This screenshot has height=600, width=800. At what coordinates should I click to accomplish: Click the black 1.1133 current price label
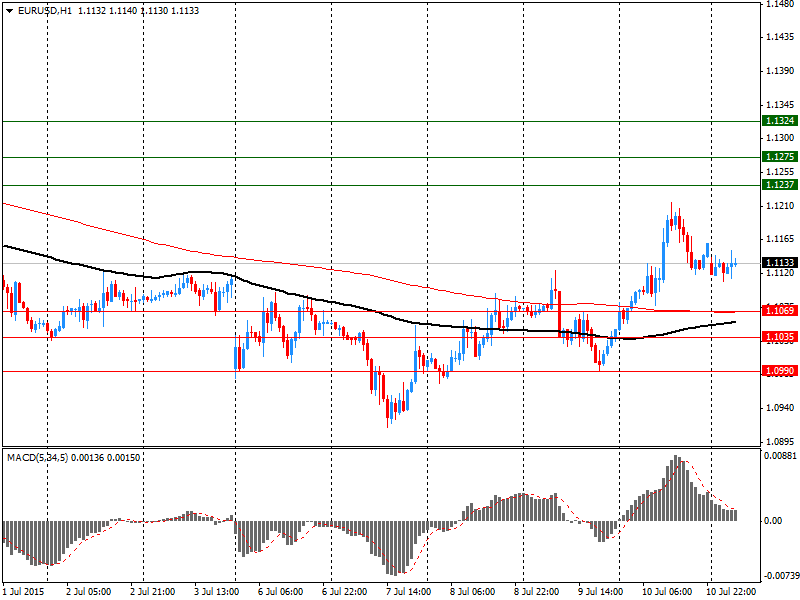pyautogui.click(x=779, y=263)
